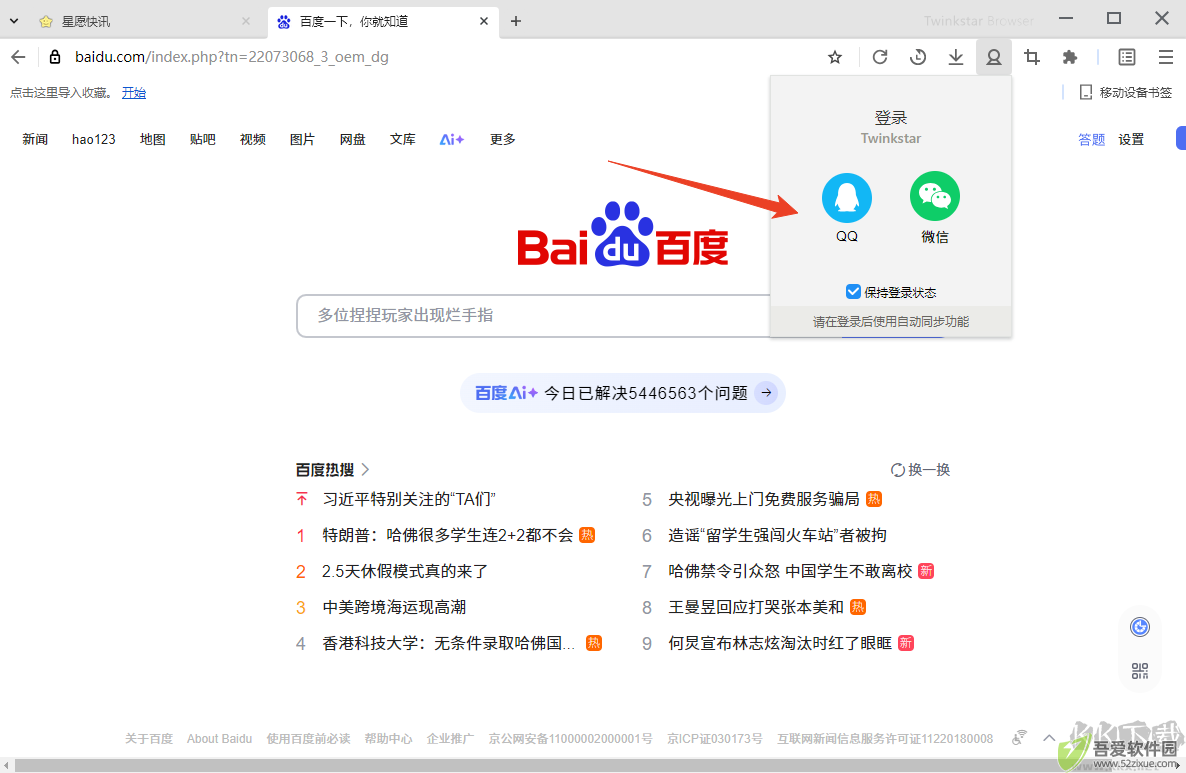Open 王曼昱回应打哭张本美和

756,607
